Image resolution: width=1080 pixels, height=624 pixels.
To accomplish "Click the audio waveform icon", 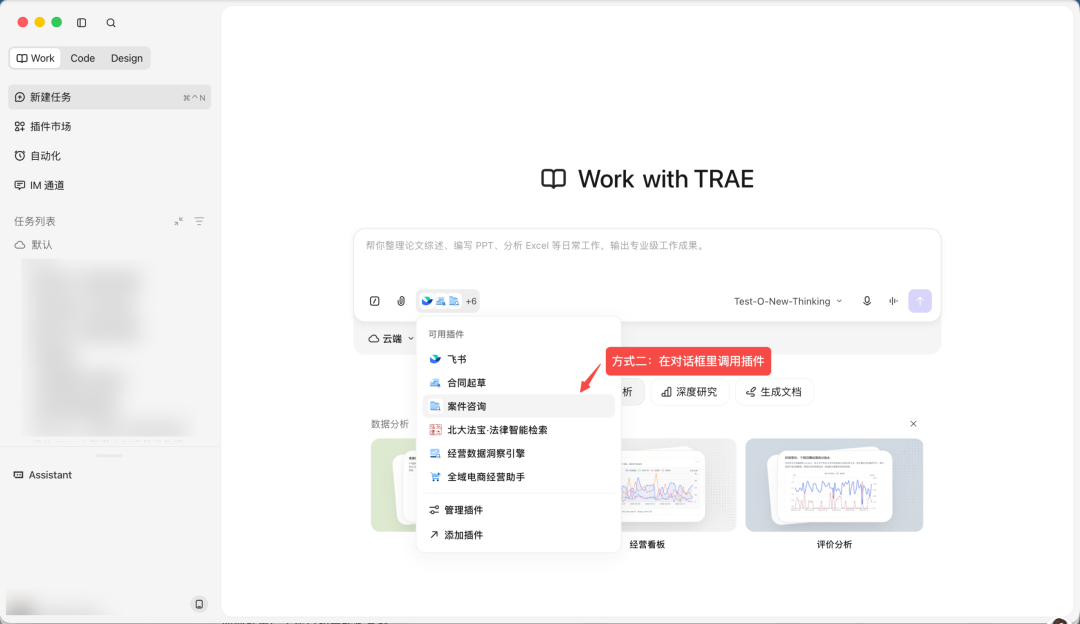I will pyautogui.click(x=893, y=301).
